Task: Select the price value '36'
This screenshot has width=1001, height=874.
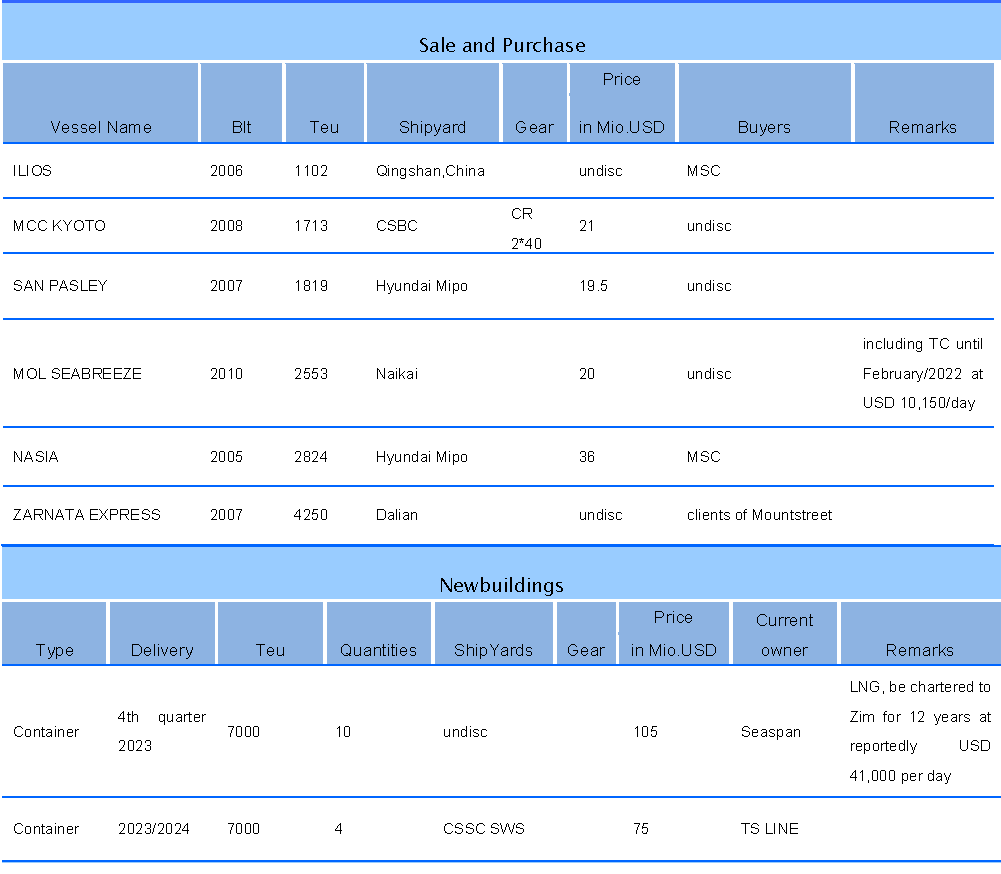Action: (587, 457)
